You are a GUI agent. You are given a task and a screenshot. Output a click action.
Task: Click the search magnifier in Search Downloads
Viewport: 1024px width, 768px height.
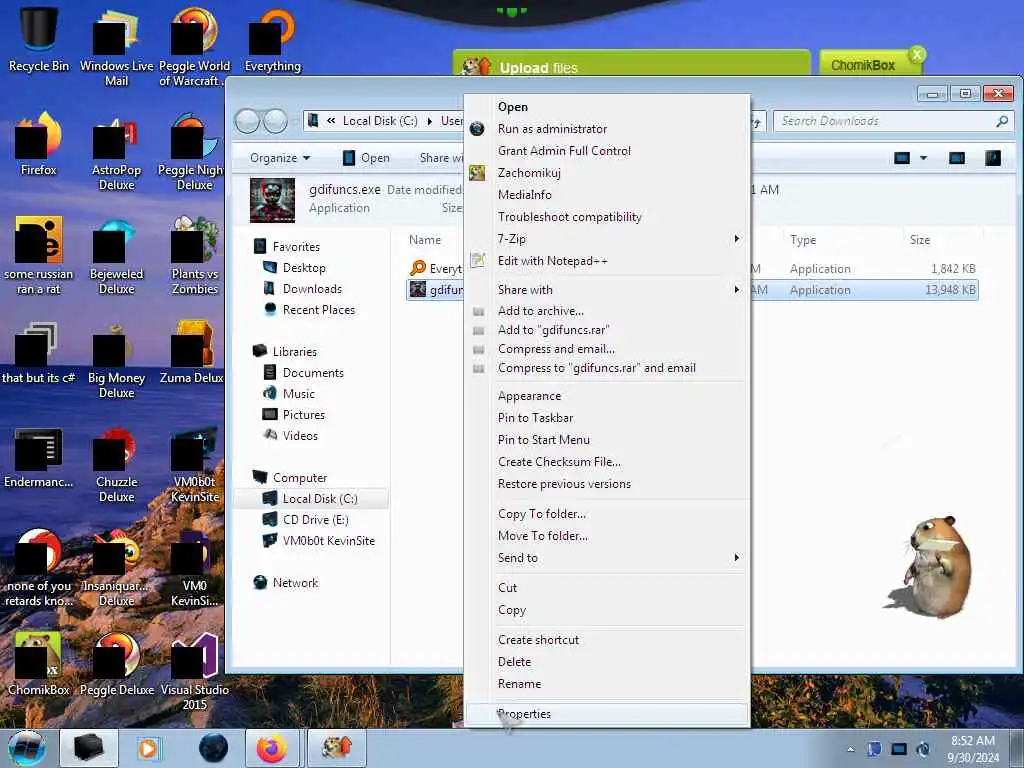click(1002, 121)
